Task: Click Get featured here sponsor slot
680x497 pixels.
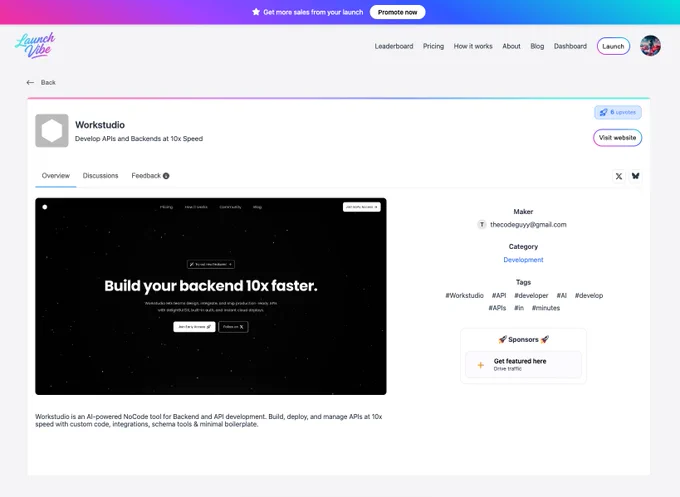Action: point(523,364)
